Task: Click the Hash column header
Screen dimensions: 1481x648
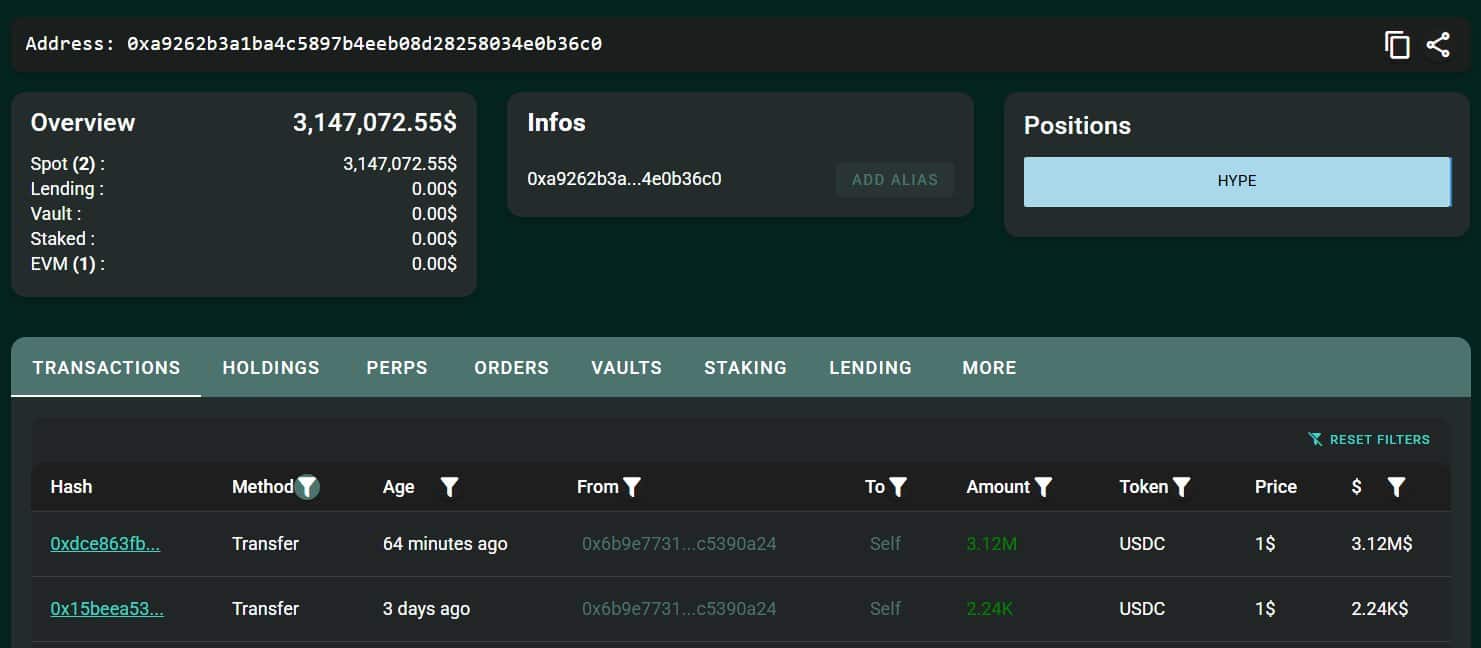Action: (71, 487)
